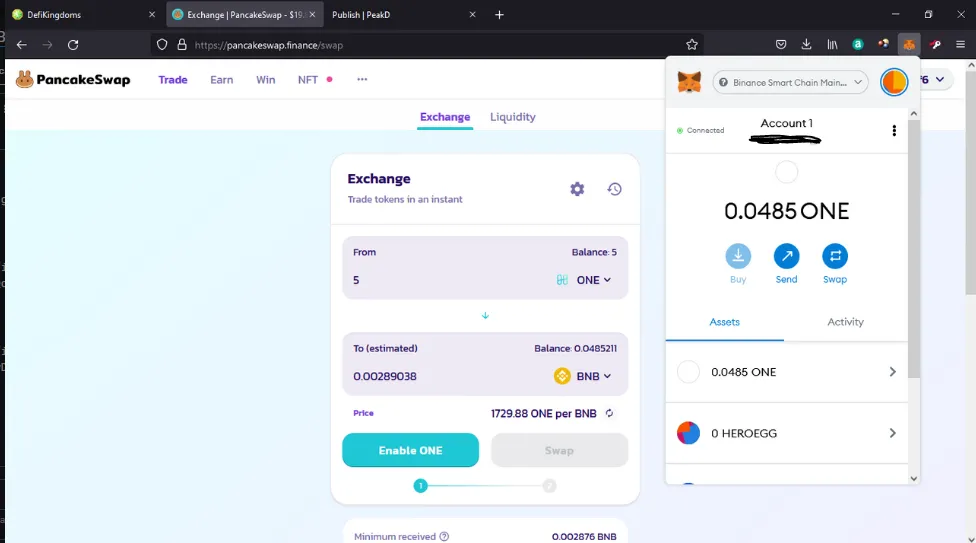Image resolution: width=976 pixels, height=543 pixels.
Task: Click the MetaMask Send icon
Action: point(786,256)
